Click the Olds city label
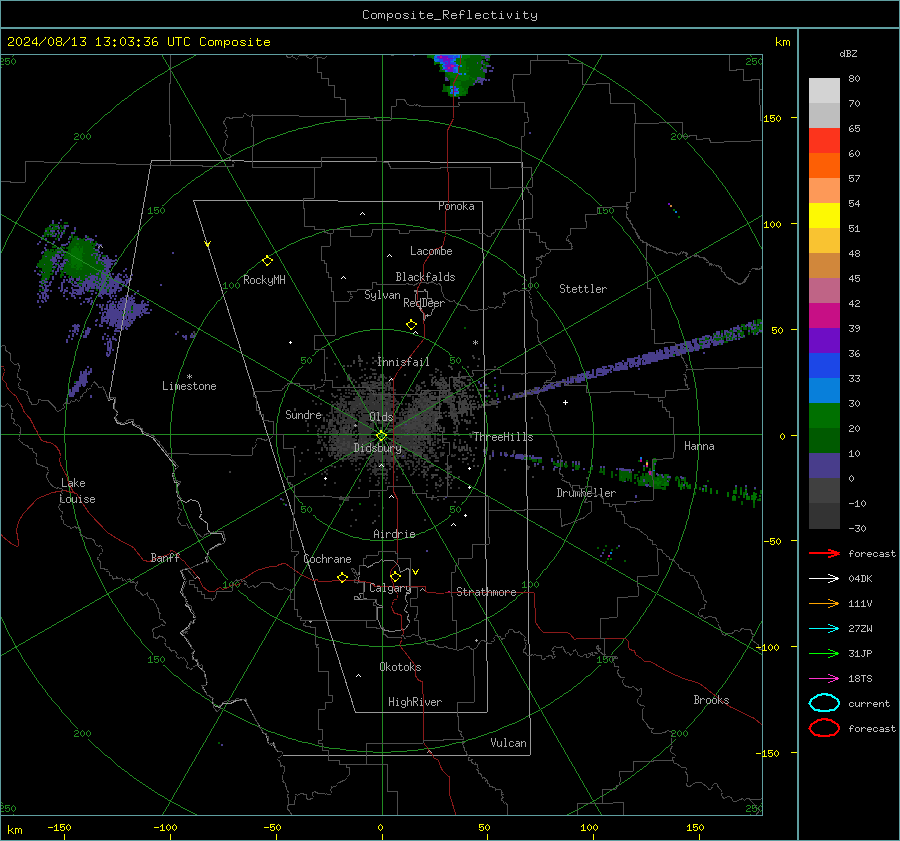The image size is (900, 841). point(381,417)
